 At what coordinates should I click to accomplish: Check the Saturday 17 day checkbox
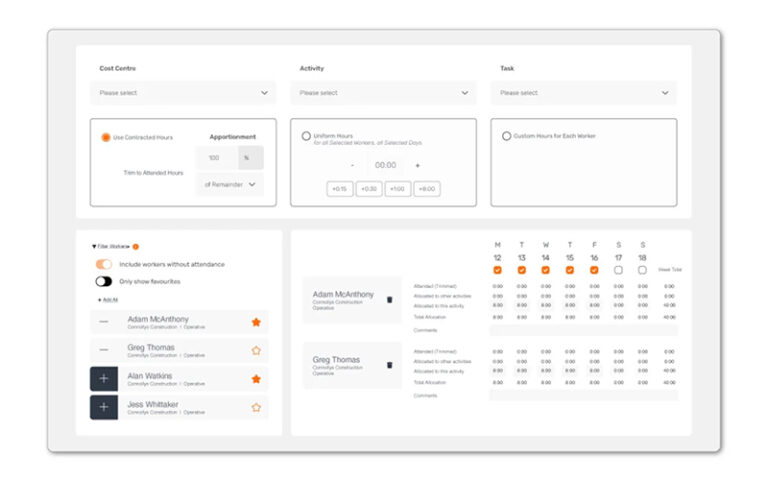pyautogui.click(x=618, y=270)
